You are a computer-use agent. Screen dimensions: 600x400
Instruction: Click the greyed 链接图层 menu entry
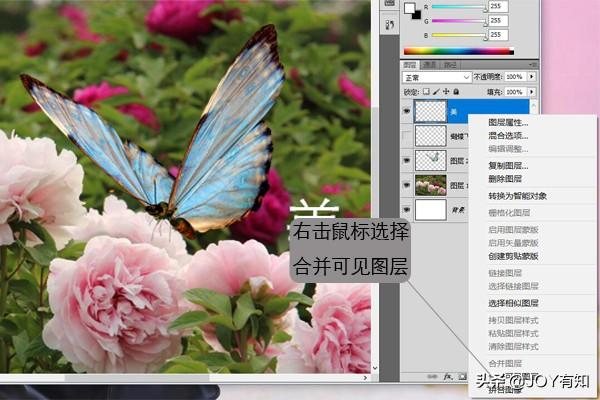point(505,273)
